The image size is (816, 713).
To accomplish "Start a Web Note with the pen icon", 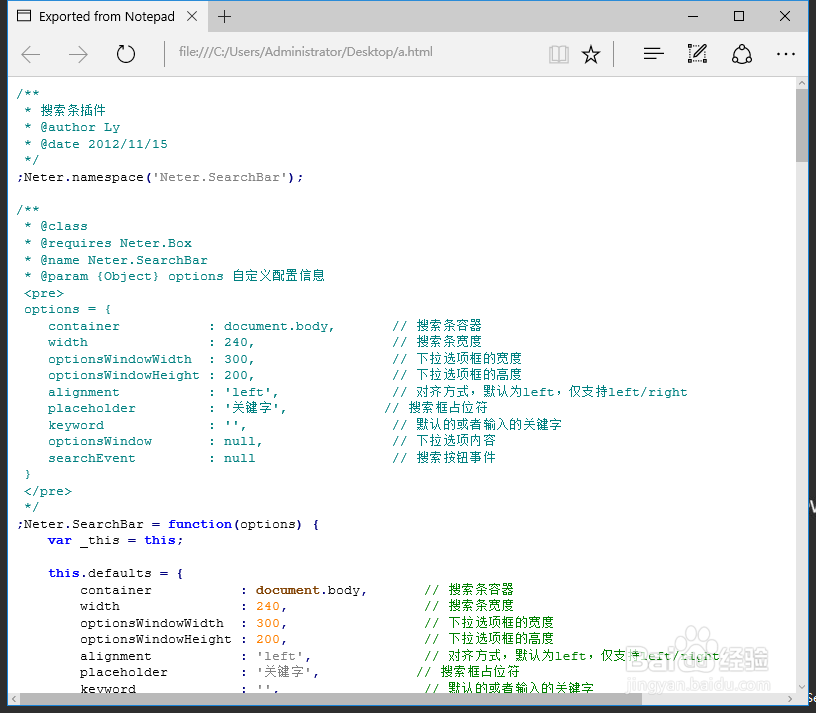I will (697, 54).
